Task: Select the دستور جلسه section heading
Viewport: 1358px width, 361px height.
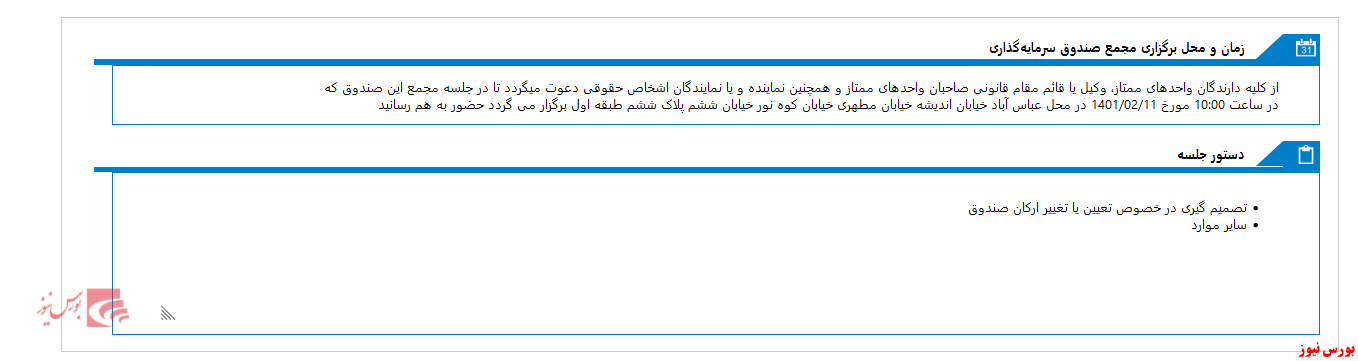Action: pyautogui.click(x=1210, y=155)
